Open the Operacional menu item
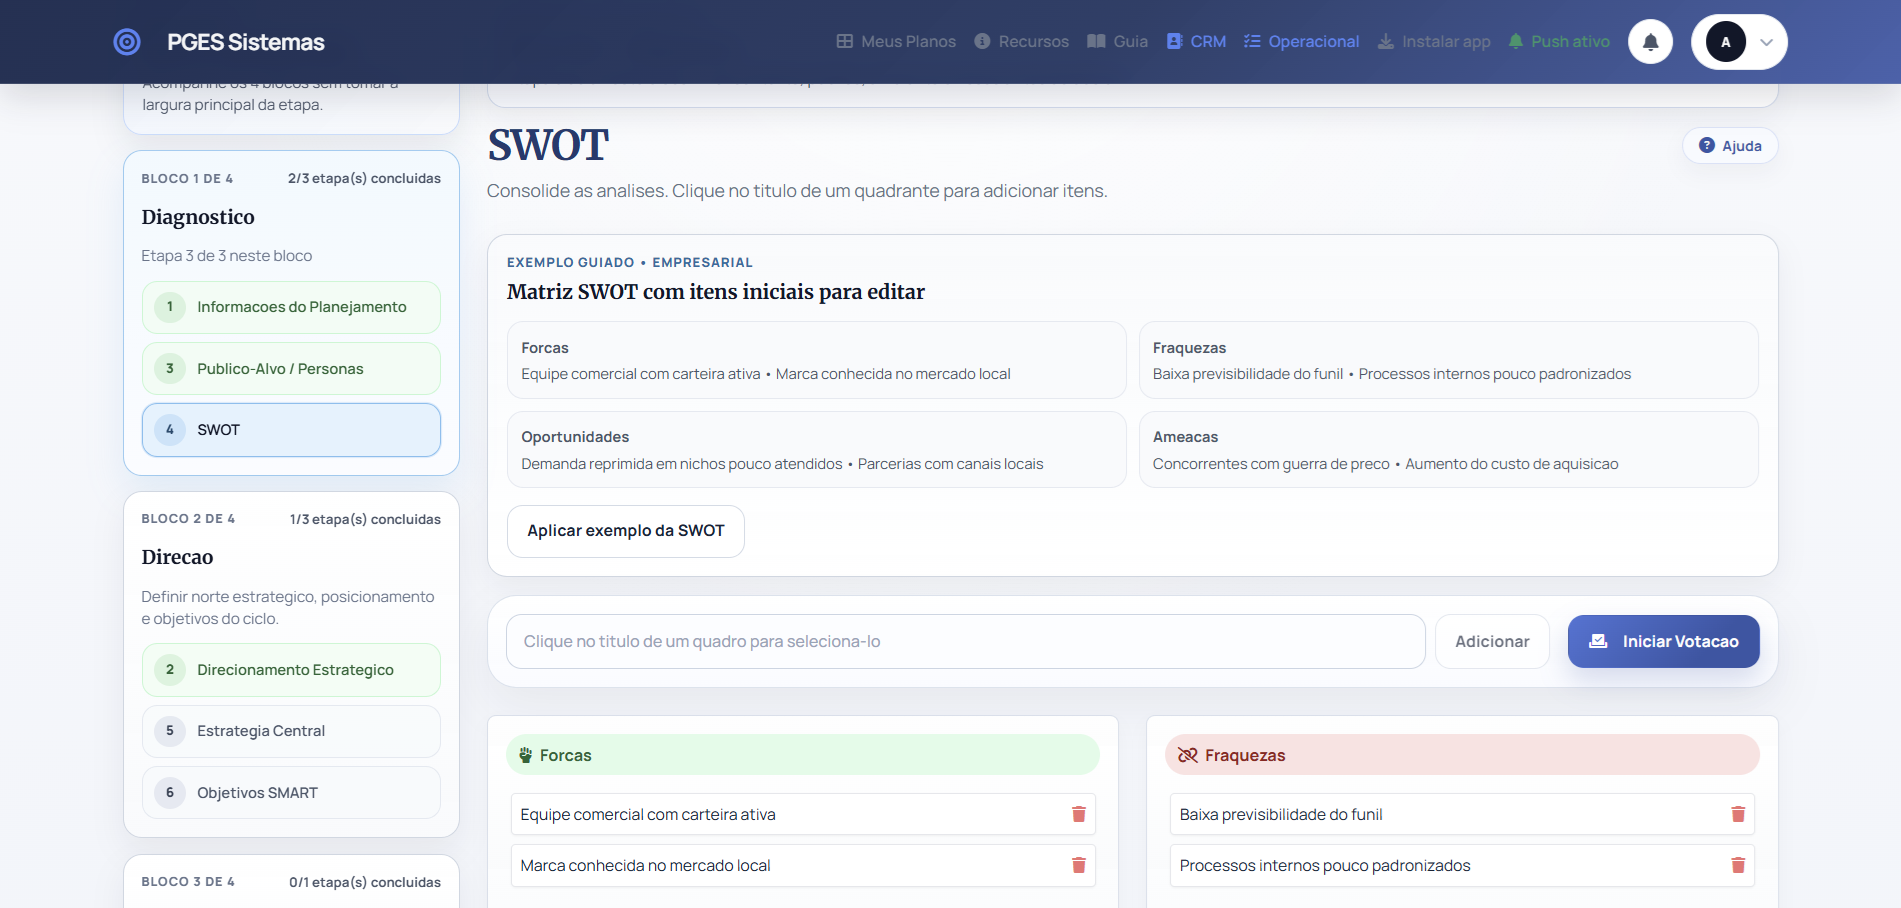 1301,41
